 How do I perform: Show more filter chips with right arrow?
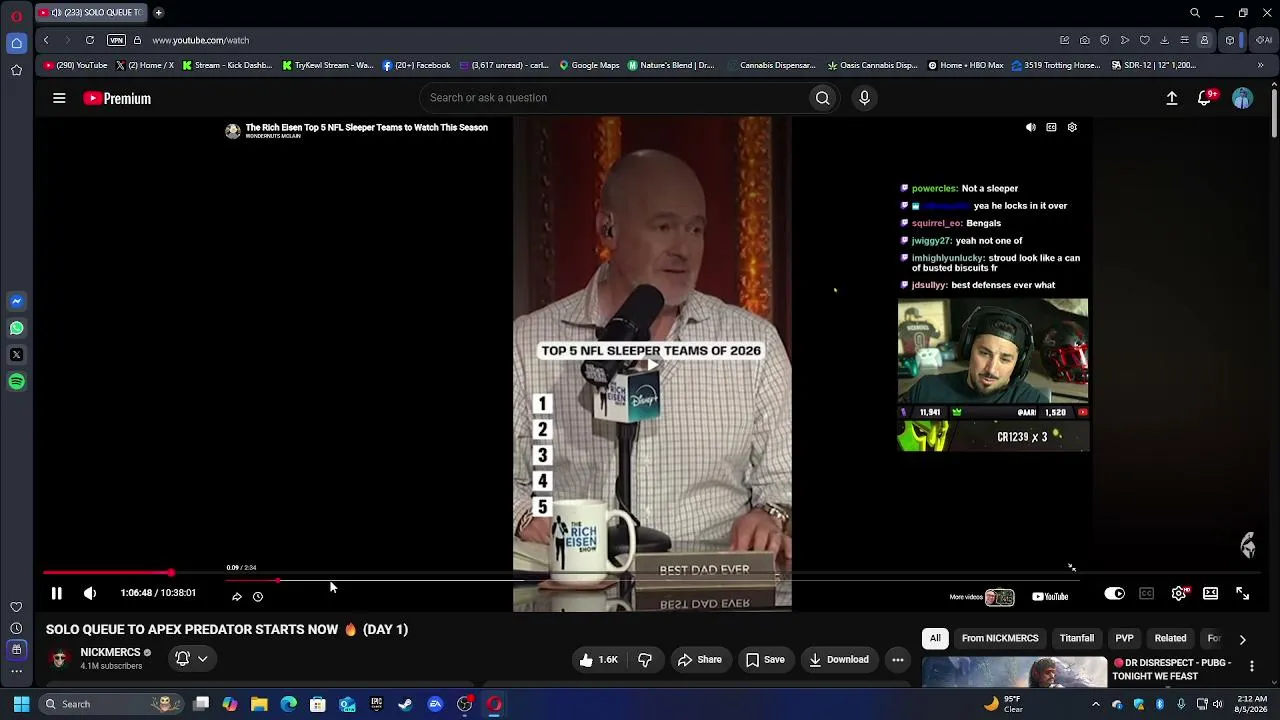[1242, 639]
